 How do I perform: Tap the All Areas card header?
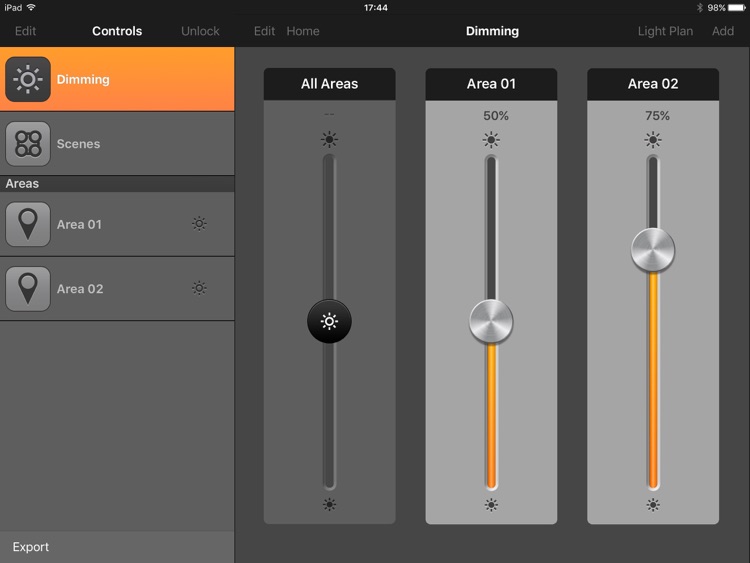pyautogui.click(x=329, y=84)
